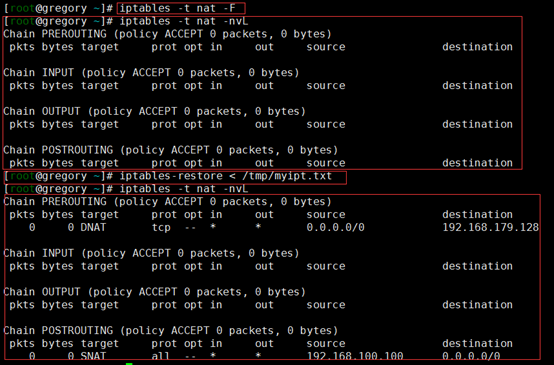
Task: Click the 0.0.0.0/0 destination in SNAT row
Action: click(471, 356)
